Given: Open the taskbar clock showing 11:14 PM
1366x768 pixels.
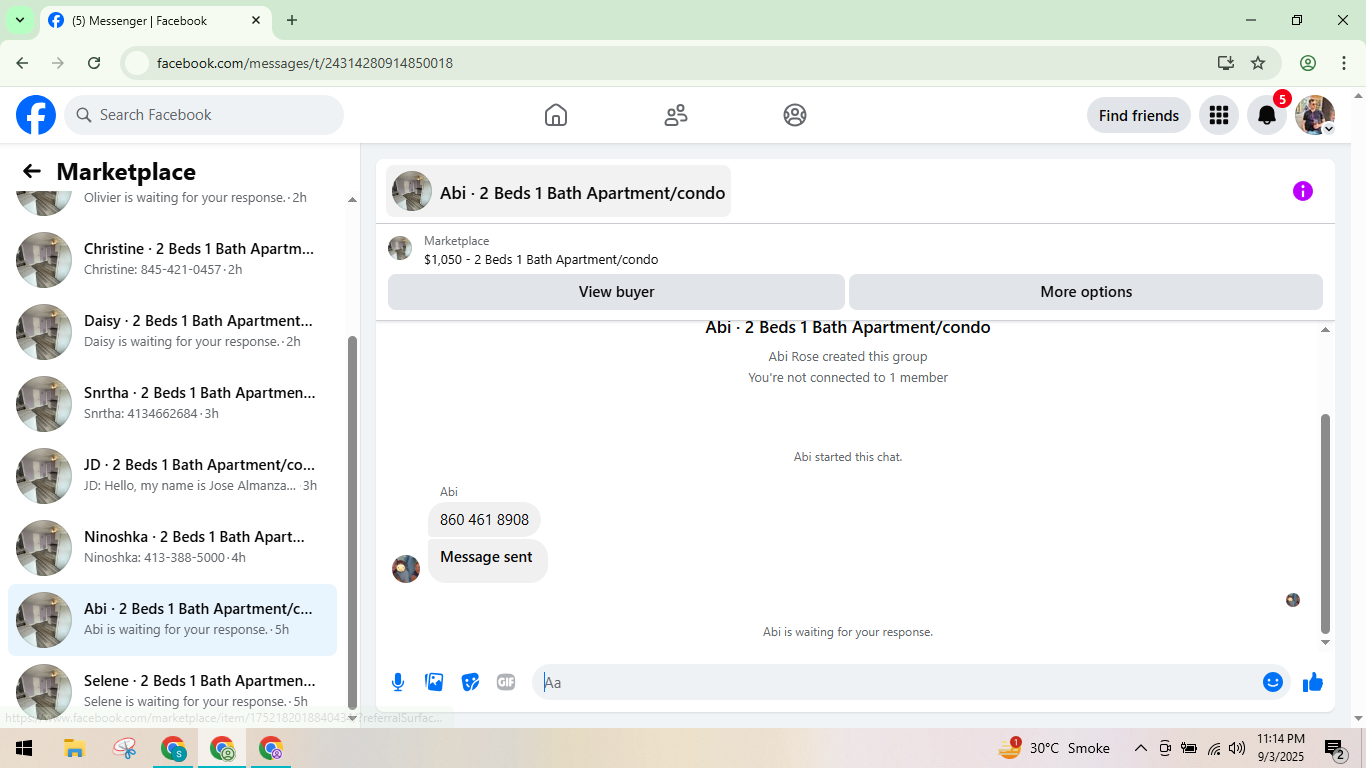Looking at the screenshot, I should [x=1281, y=748].
